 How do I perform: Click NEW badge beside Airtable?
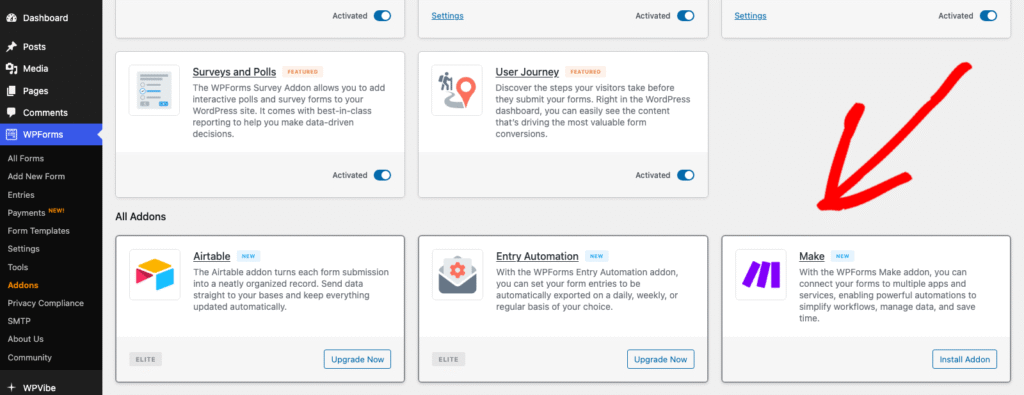tap(249, 256)
